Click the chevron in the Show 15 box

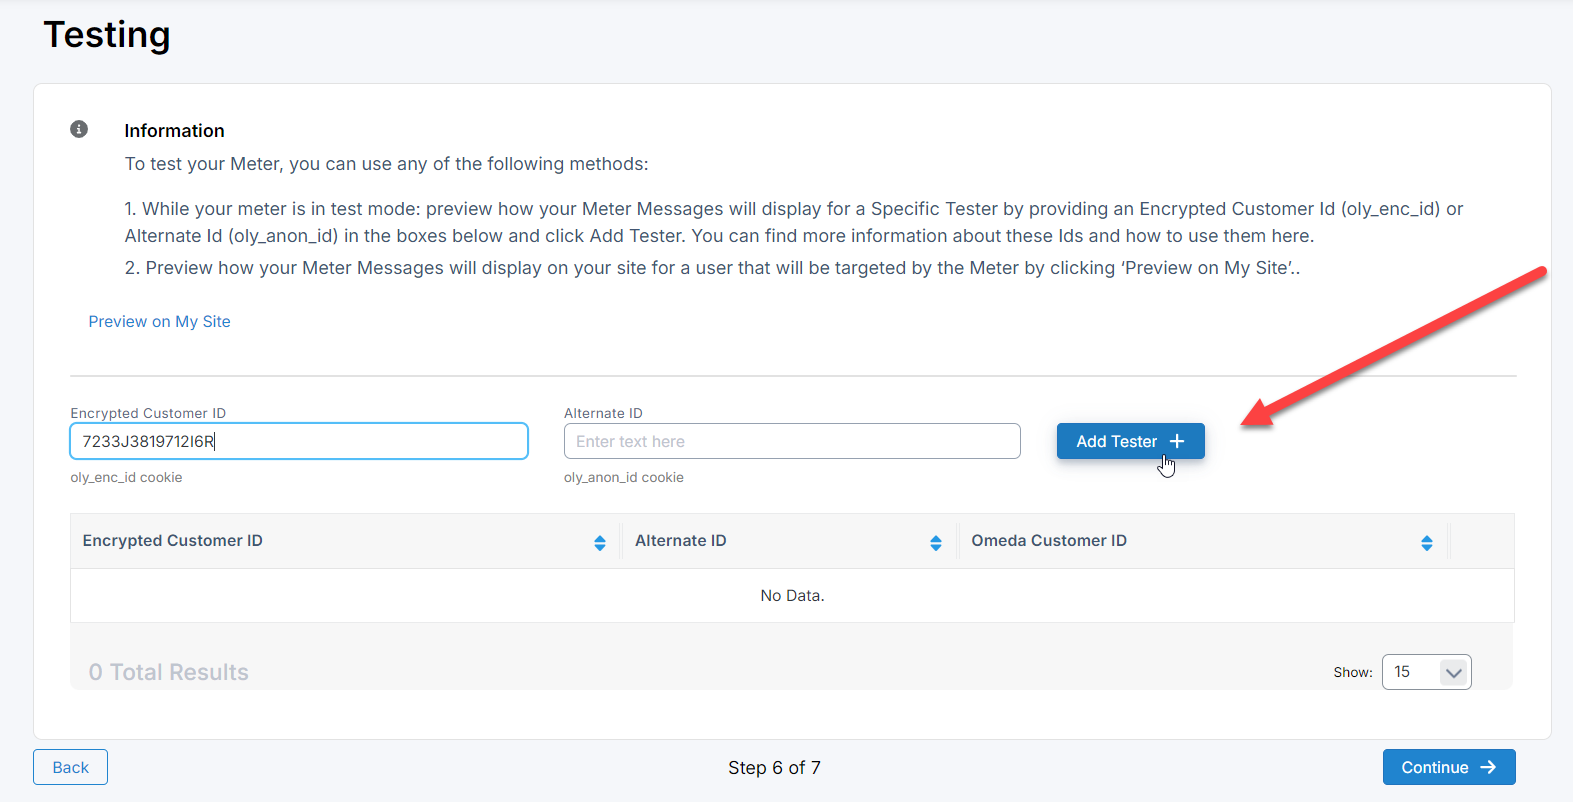tap(1454, 673)
